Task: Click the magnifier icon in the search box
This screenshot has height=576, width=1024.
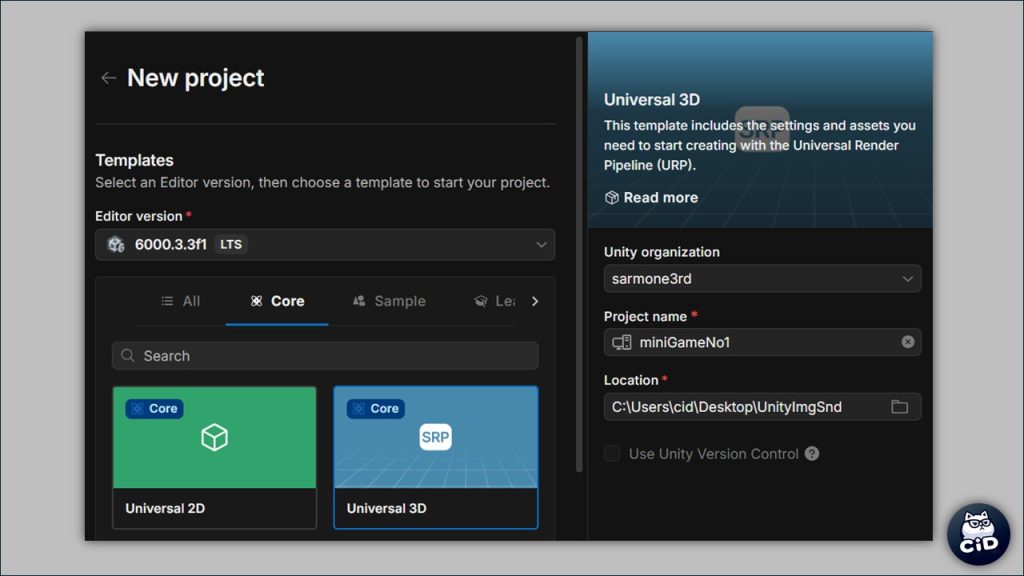Action: click(128, 356)
